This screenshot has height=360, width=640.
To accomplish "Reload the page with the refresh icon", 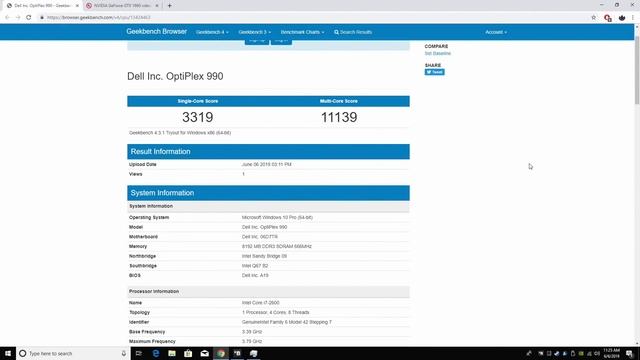I will click(x=29, y=18).
